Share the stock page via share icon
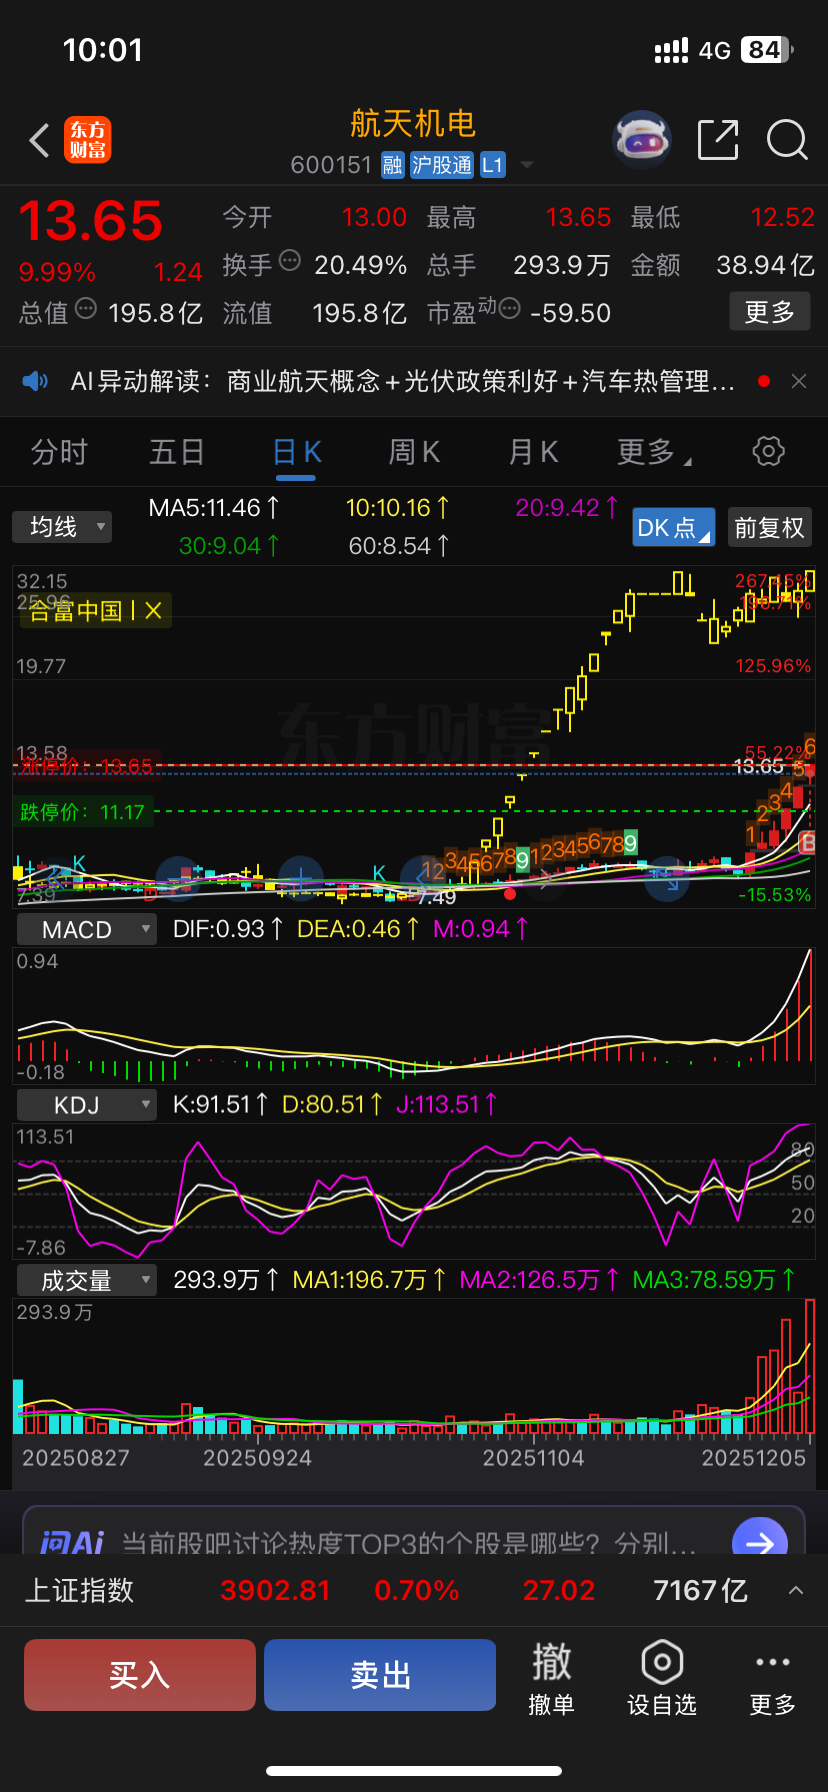Image resolution: width=828 pixels, height=1792 pixels. pos(717,140)
